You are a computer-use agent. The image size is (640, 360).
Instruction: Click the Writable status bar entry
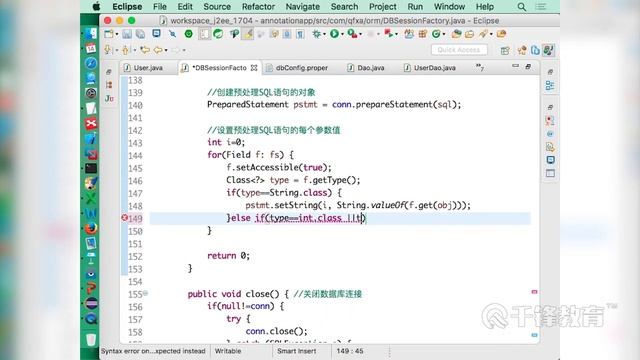[x=228, y=351]
